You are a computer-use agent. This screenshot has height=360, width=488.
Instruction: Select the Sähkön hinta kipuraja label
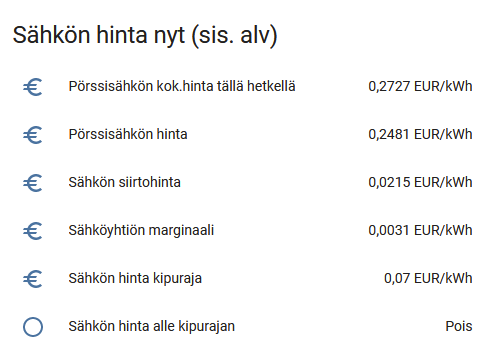[x=135, y=278]
